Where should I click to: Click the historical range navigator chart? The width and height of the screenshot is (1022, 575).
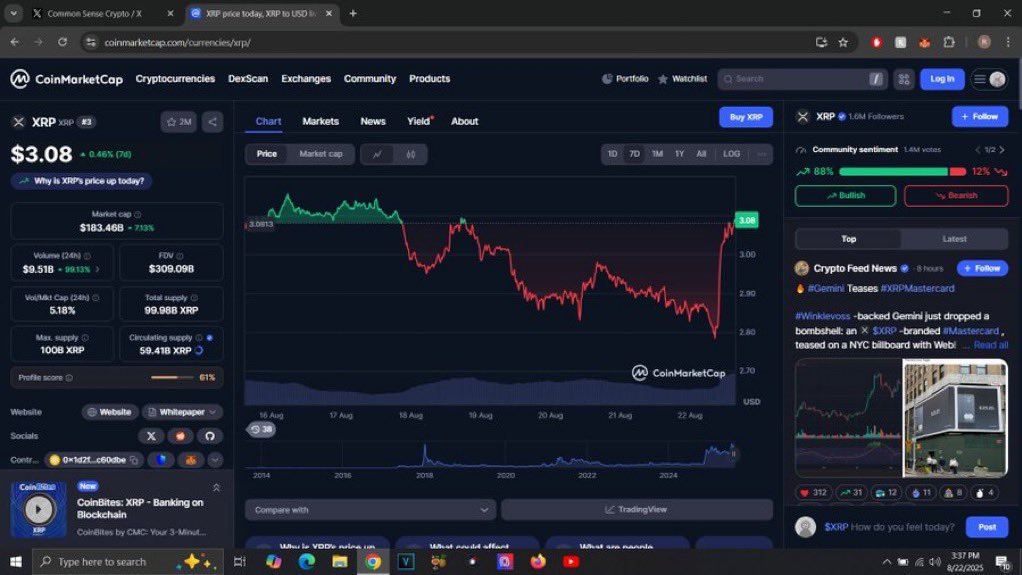492,454
